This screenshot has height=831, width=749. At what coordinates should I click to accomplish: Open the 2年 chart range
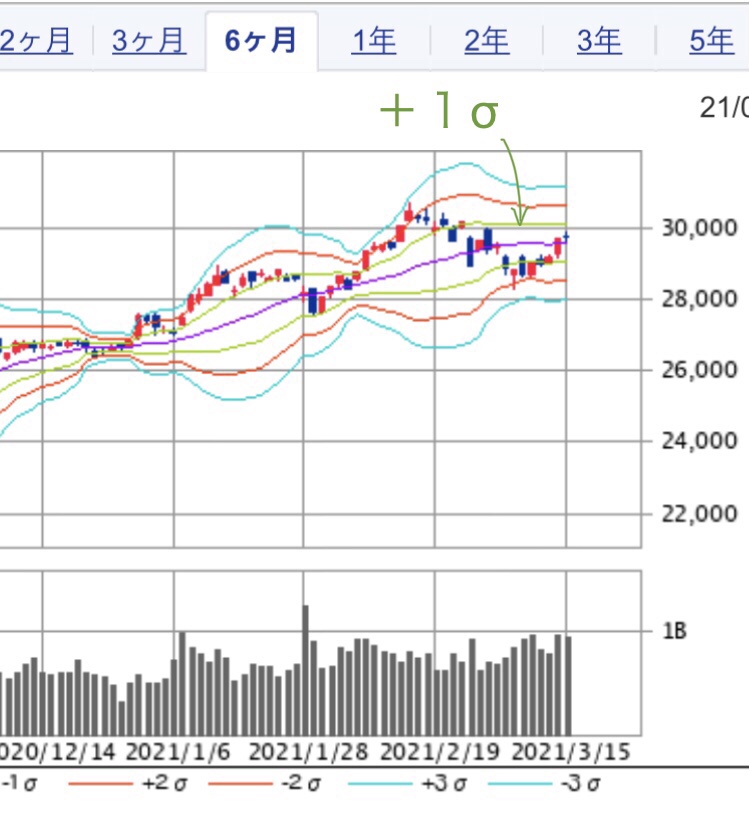tap(487, 41)
